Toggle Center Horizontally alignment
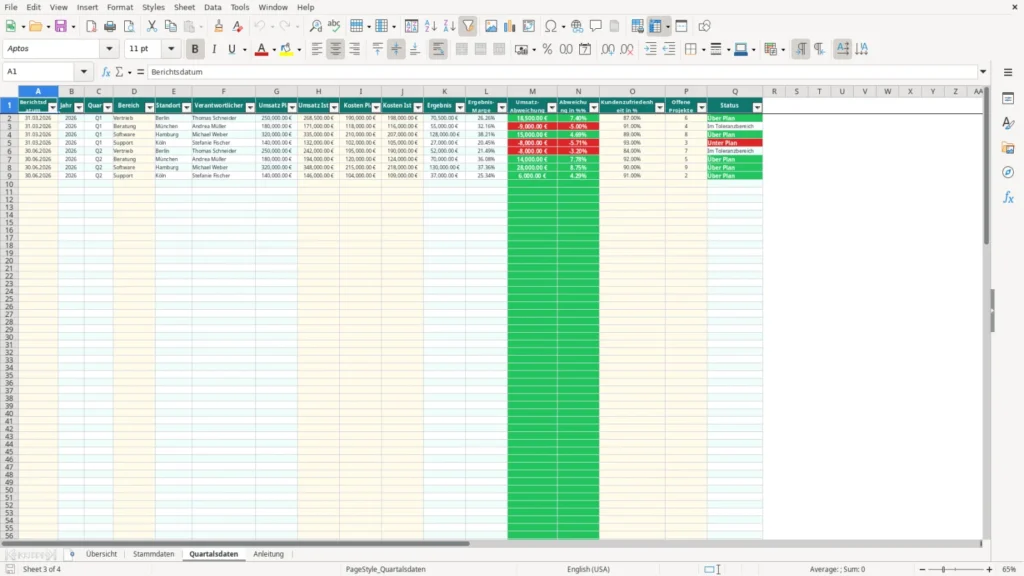The height and width of the screenshot is (576, 1024). coord(336,49)
